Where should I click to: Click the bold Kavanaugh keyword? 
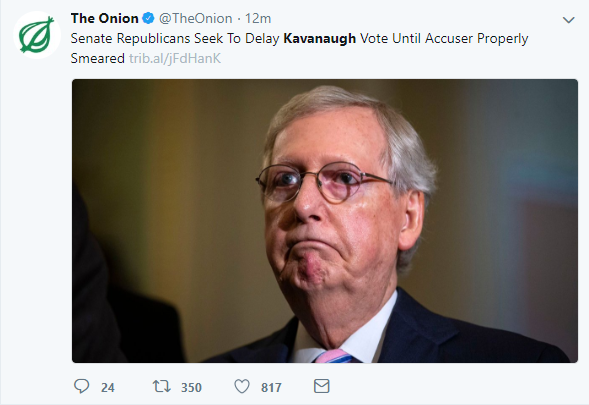pos(319,38)
